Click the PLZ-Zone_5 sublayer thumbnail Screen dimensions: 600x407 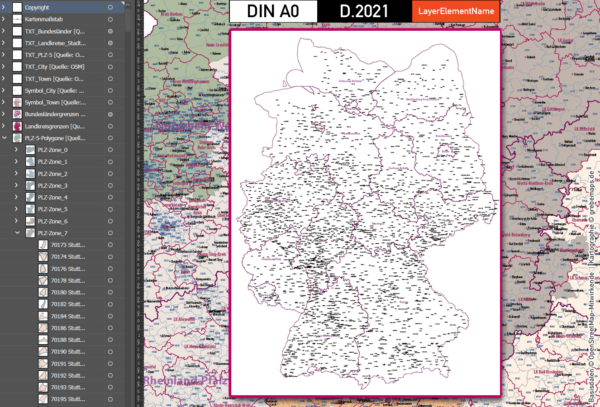point(30,209)
